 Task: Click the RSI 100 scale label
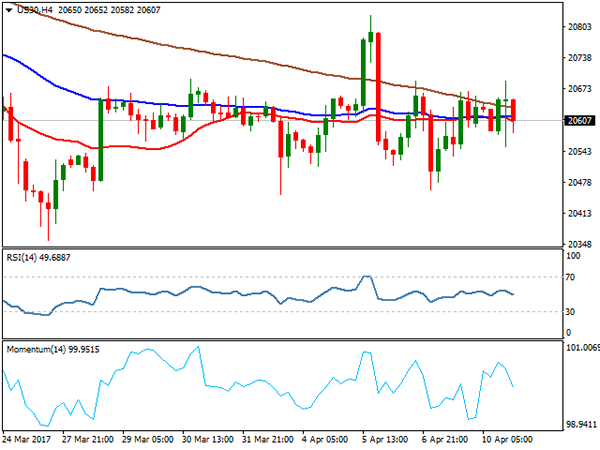[573, 256]
